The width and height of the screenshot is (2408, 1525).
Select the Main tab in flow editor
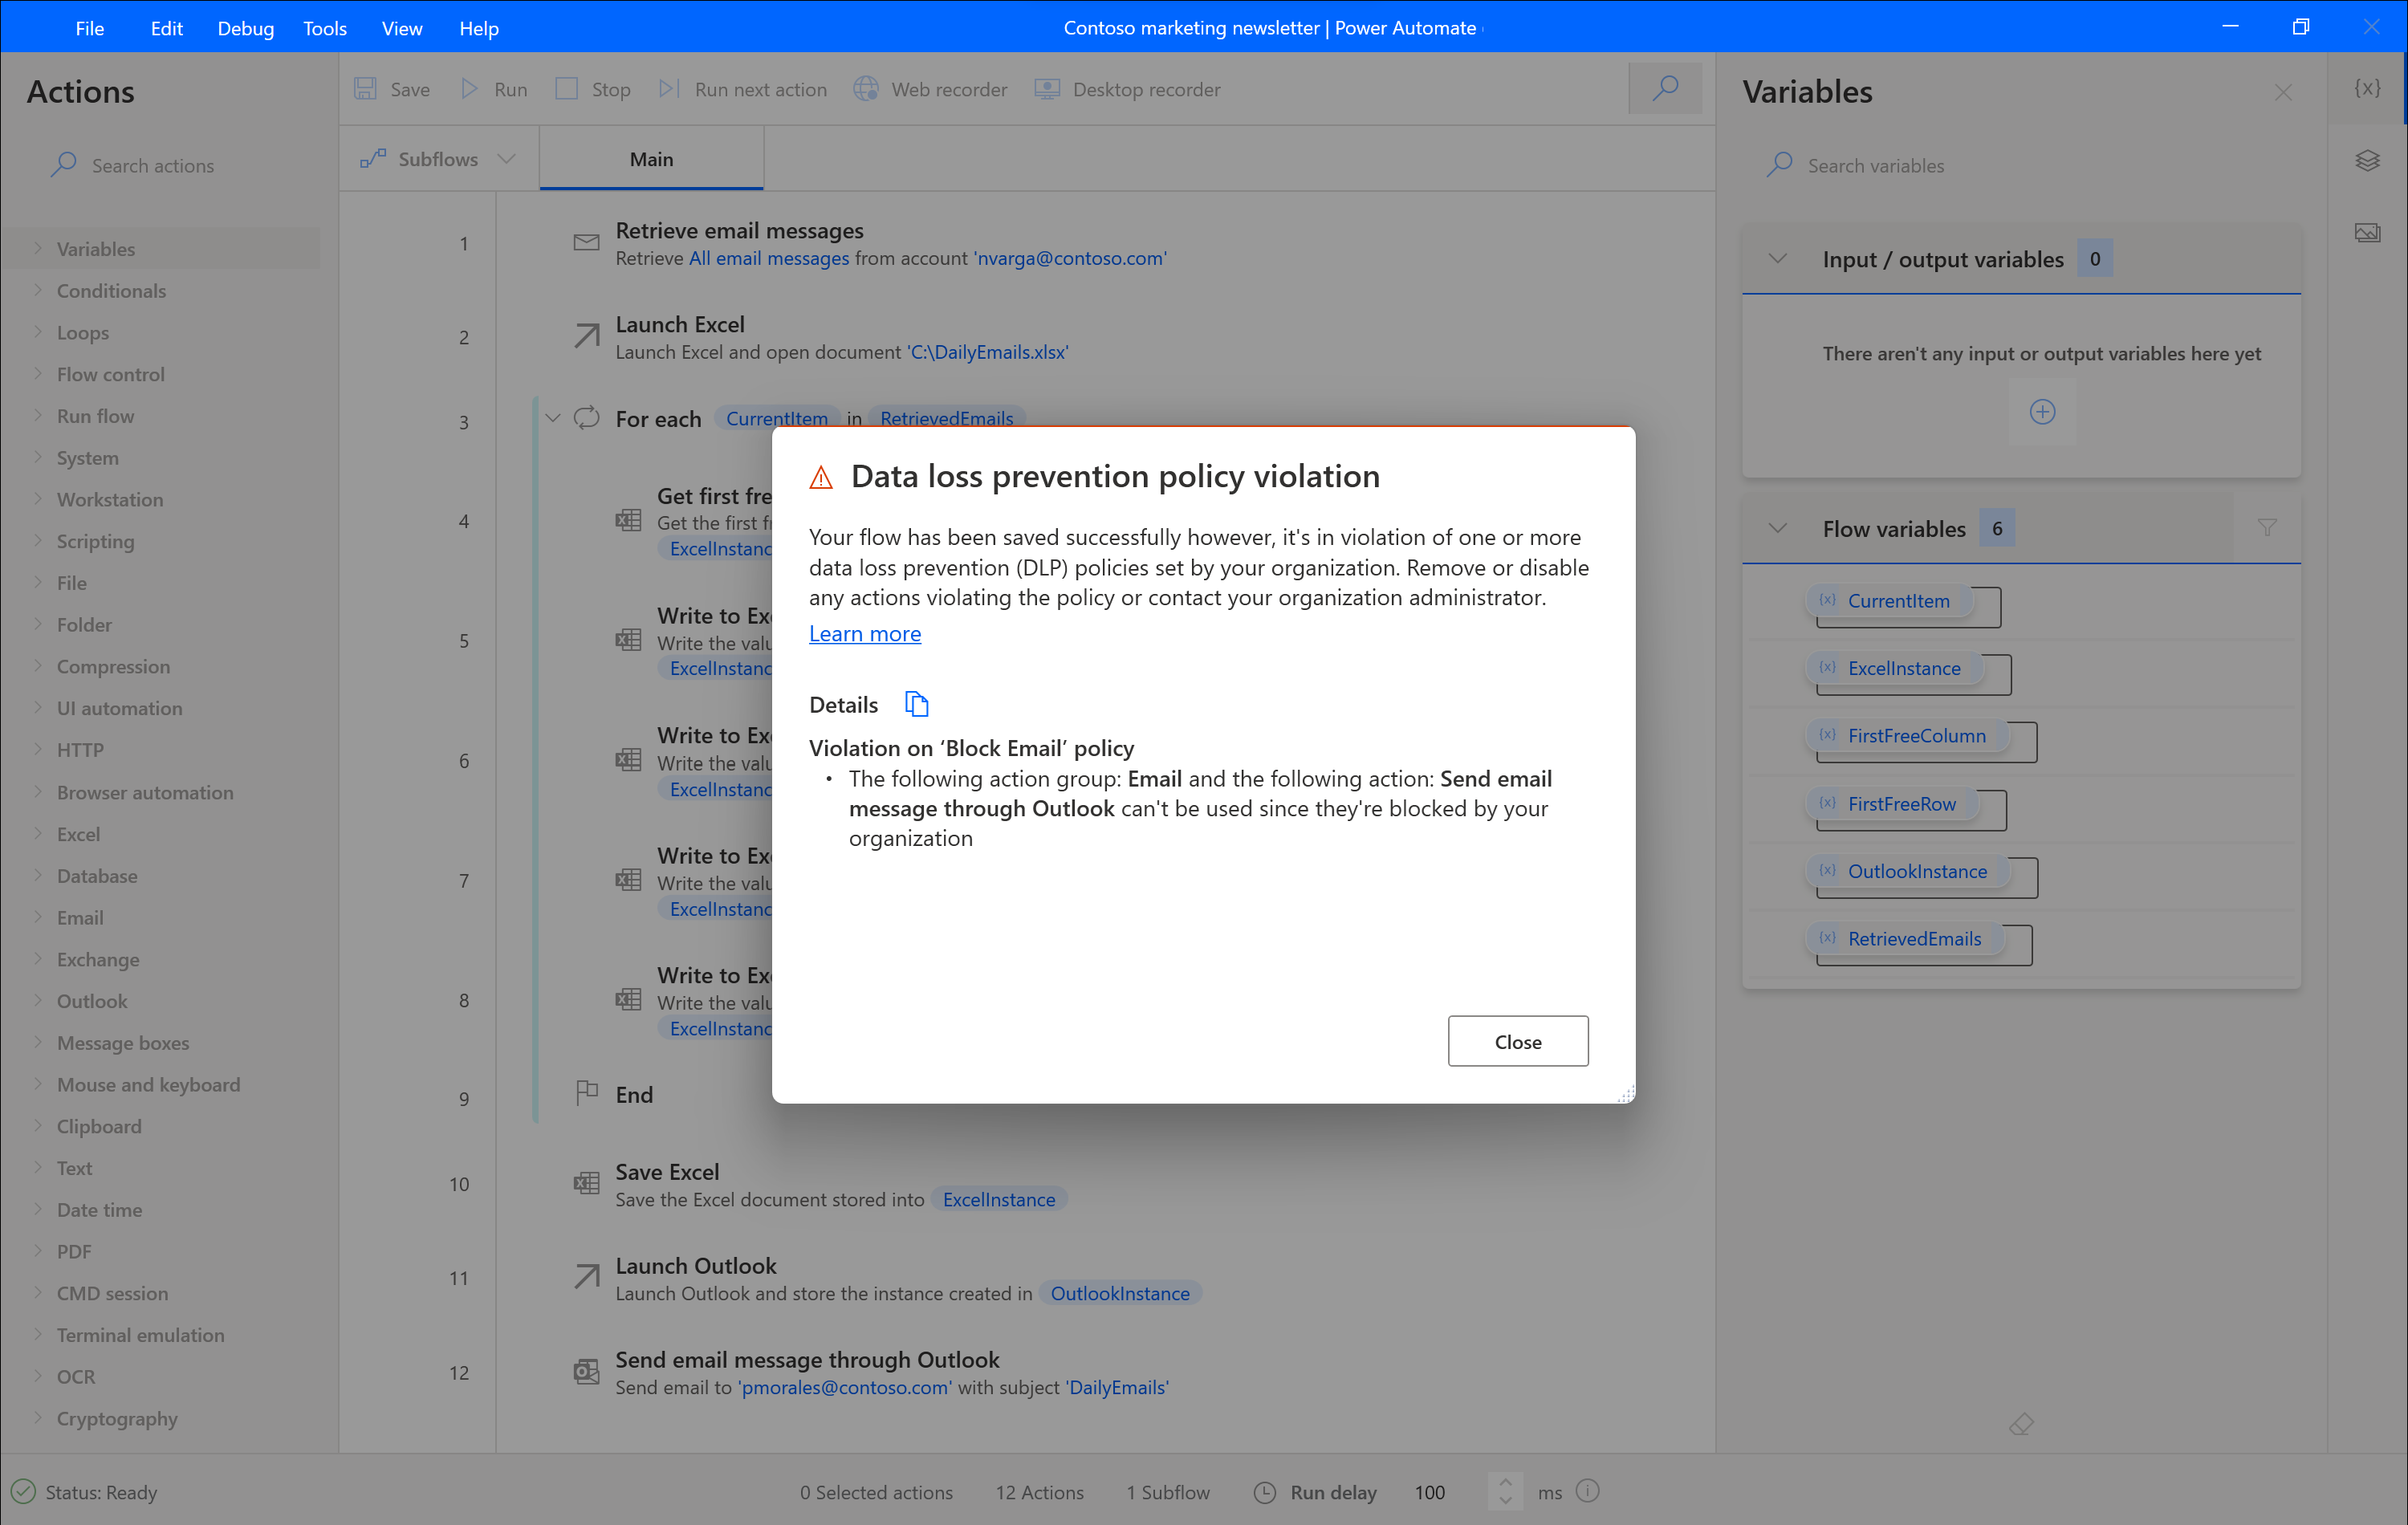tap(649, 158)
